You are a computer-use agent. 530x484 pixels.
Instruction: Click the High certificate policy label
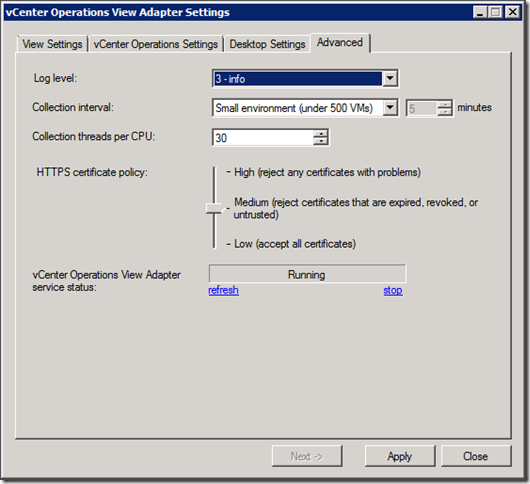point(327,172)
